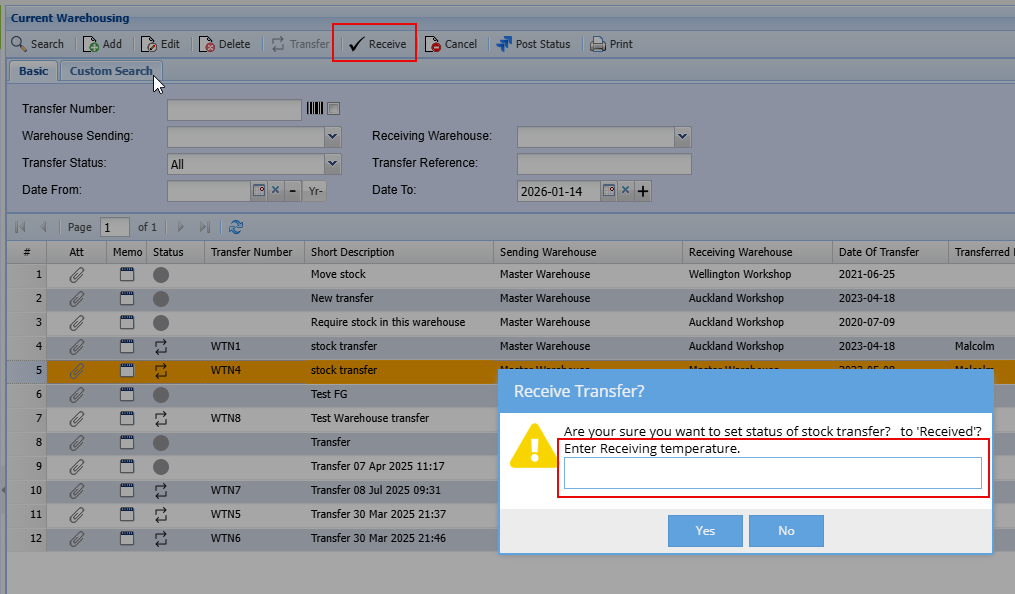The height and width of the screenshot is (594, 1015).
Task: Click the Post Status toolbar button
Action: (x=533, y=44)
